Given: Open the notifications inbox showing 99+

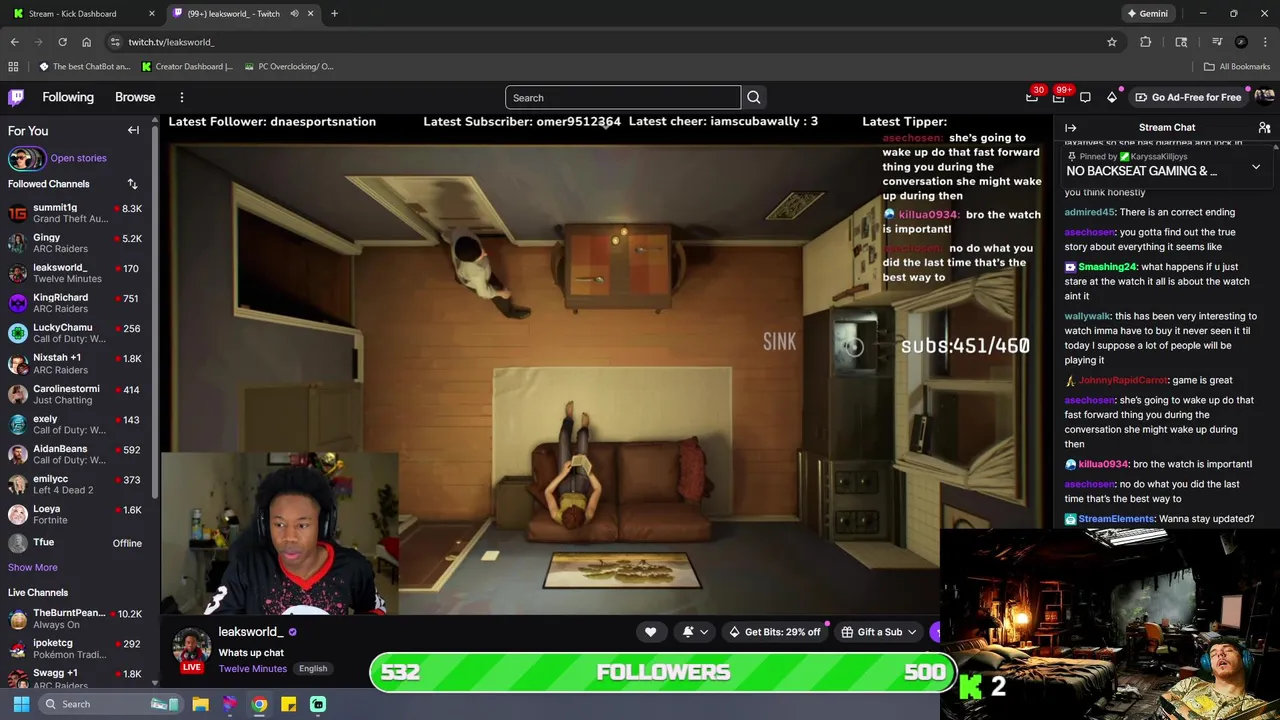Looking at the screenshot, I should [1058, 97].
